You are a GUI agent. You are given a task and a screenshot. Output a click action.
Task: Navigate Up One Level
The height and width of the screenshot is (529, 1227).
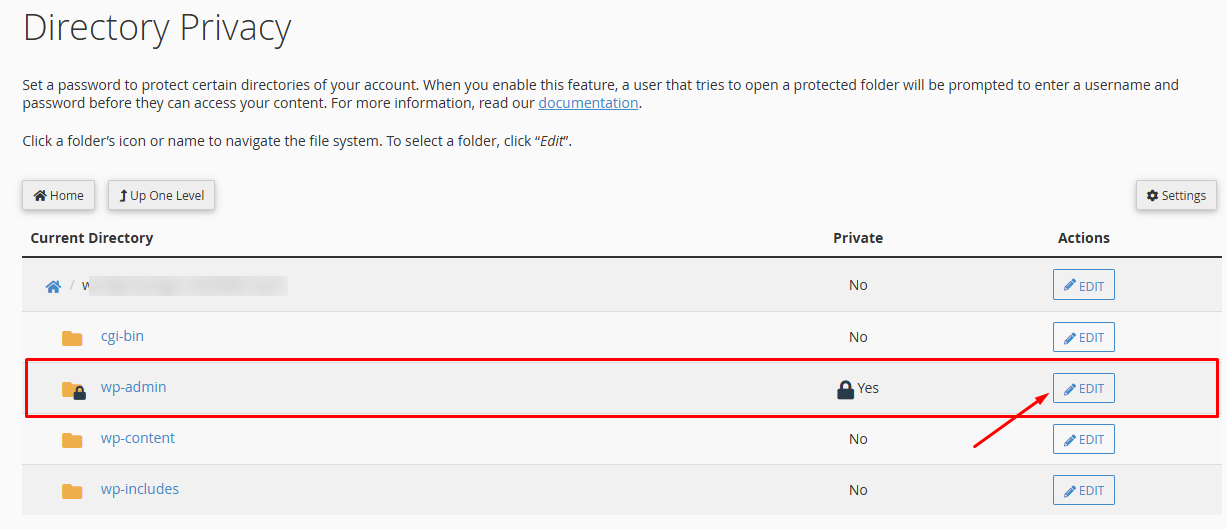(x=161, y=196)
